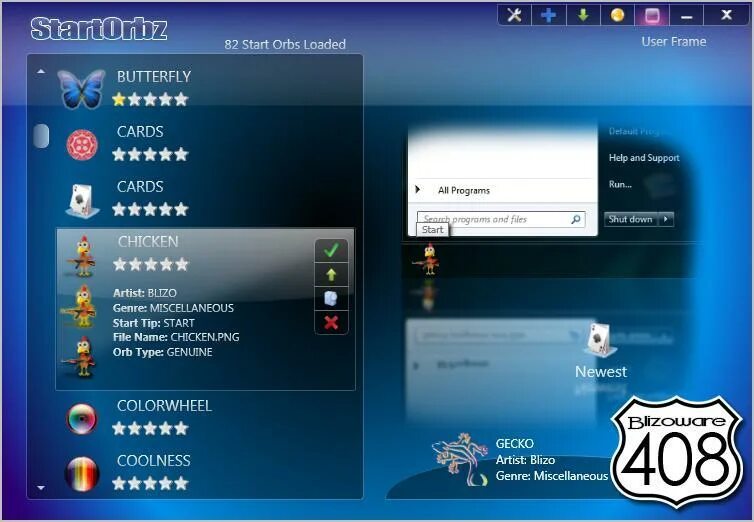The height and width of the screenshot is (522, 754).
Task: Select the Butterfly orb icon
Action: point(81,88)
